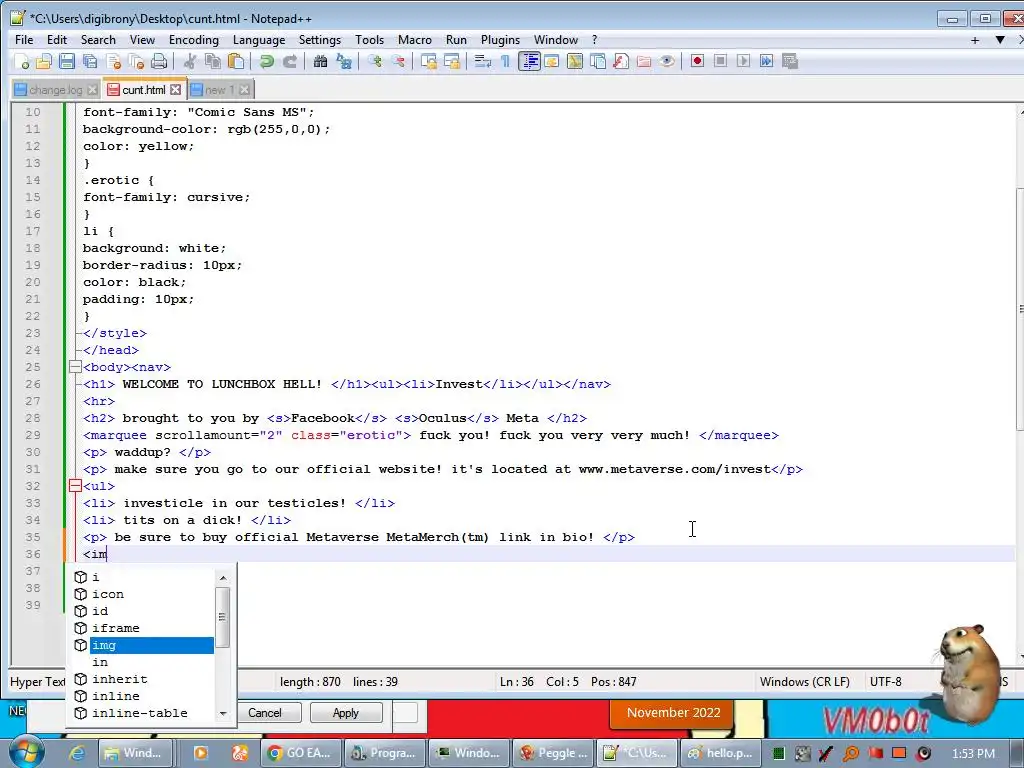Click Windows (CR LF) in status bar
This screenshot has height=768, width=1024.
pyautogui.click(x=805, y=682)
